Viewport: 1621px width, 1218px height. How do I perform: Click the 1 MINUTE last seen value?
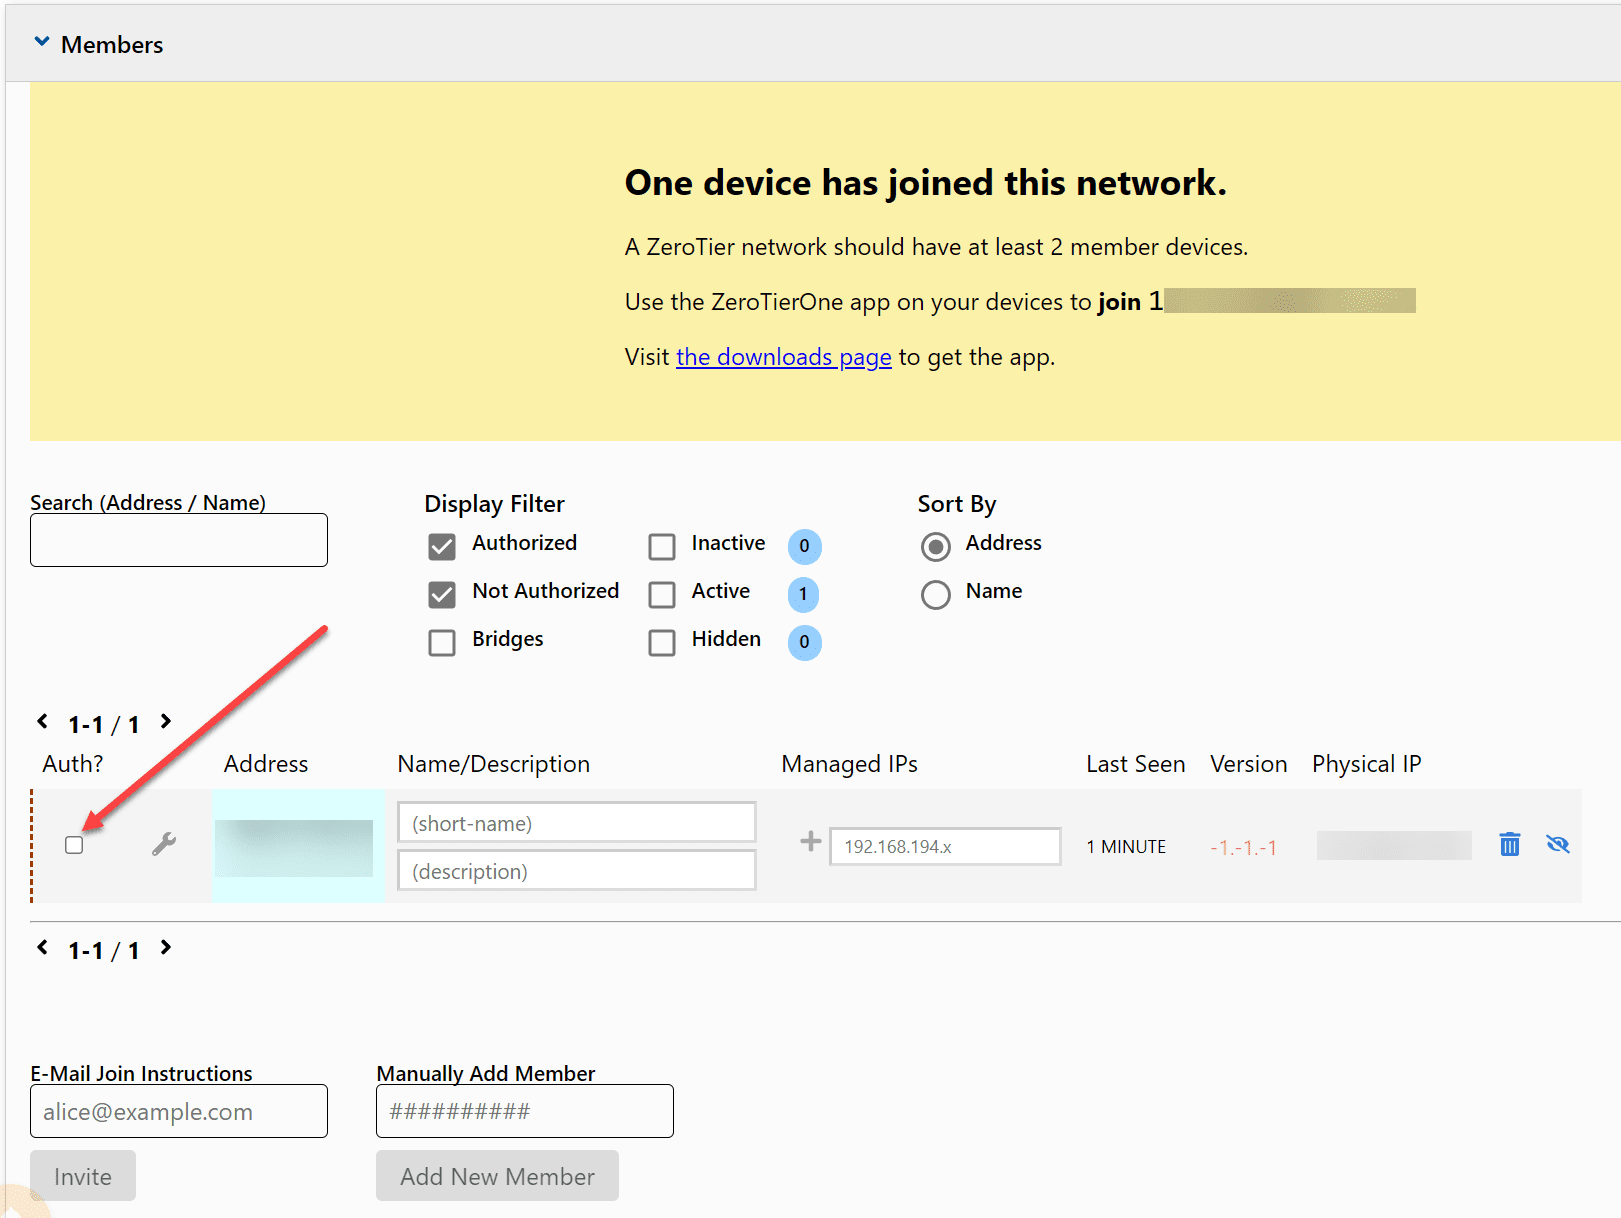click(x=1127, y=847)
